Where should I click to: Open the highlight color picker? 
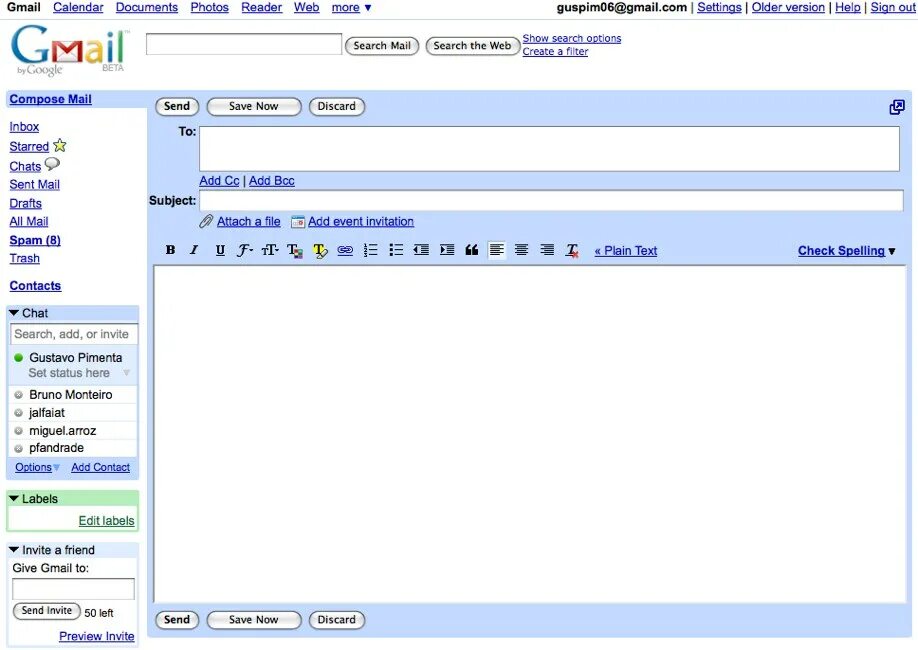coord(320,251)
